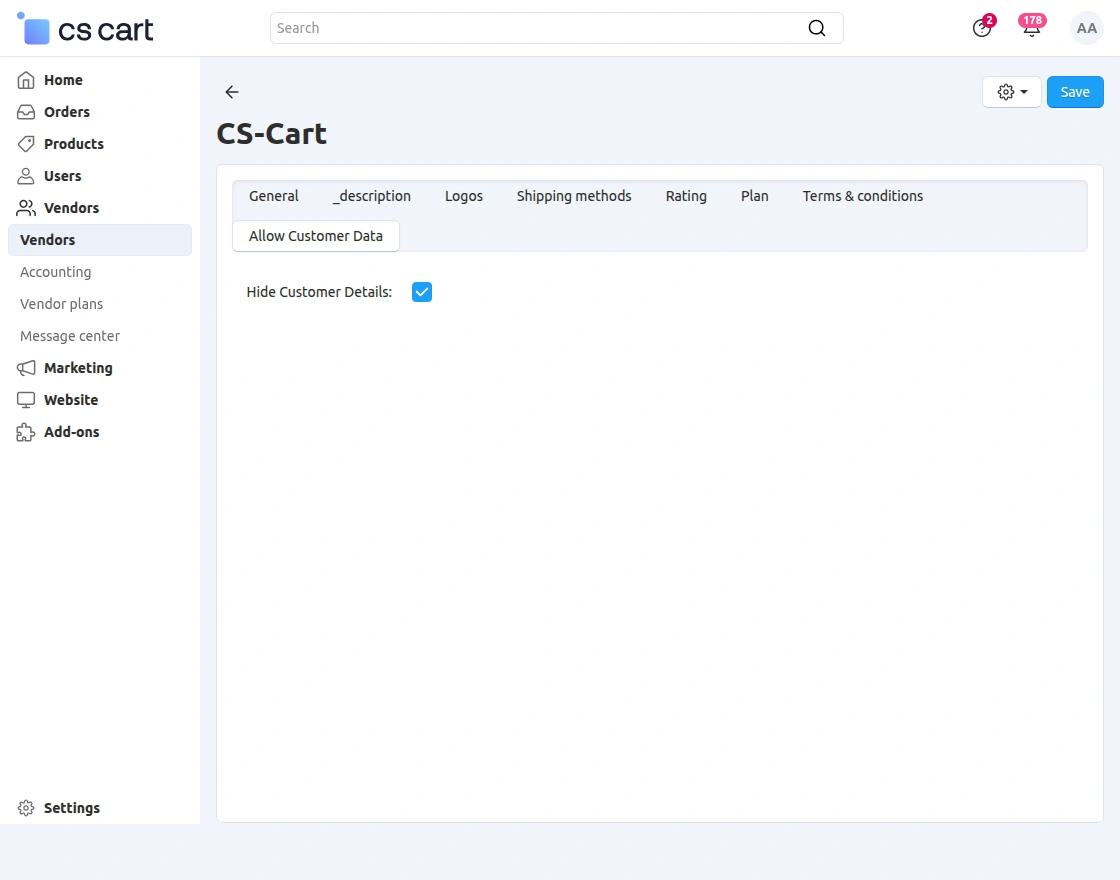Uncheck the Hide Customer Details checkbox
Viewport: 1120px width, 880px height.
point(421,291)
